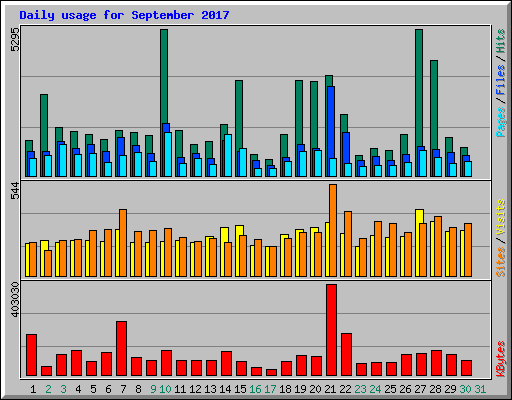The height and width of the screenshot is (400, 512).
Task: Click the tall blue files bar on day 21
Action: (331, 122)
